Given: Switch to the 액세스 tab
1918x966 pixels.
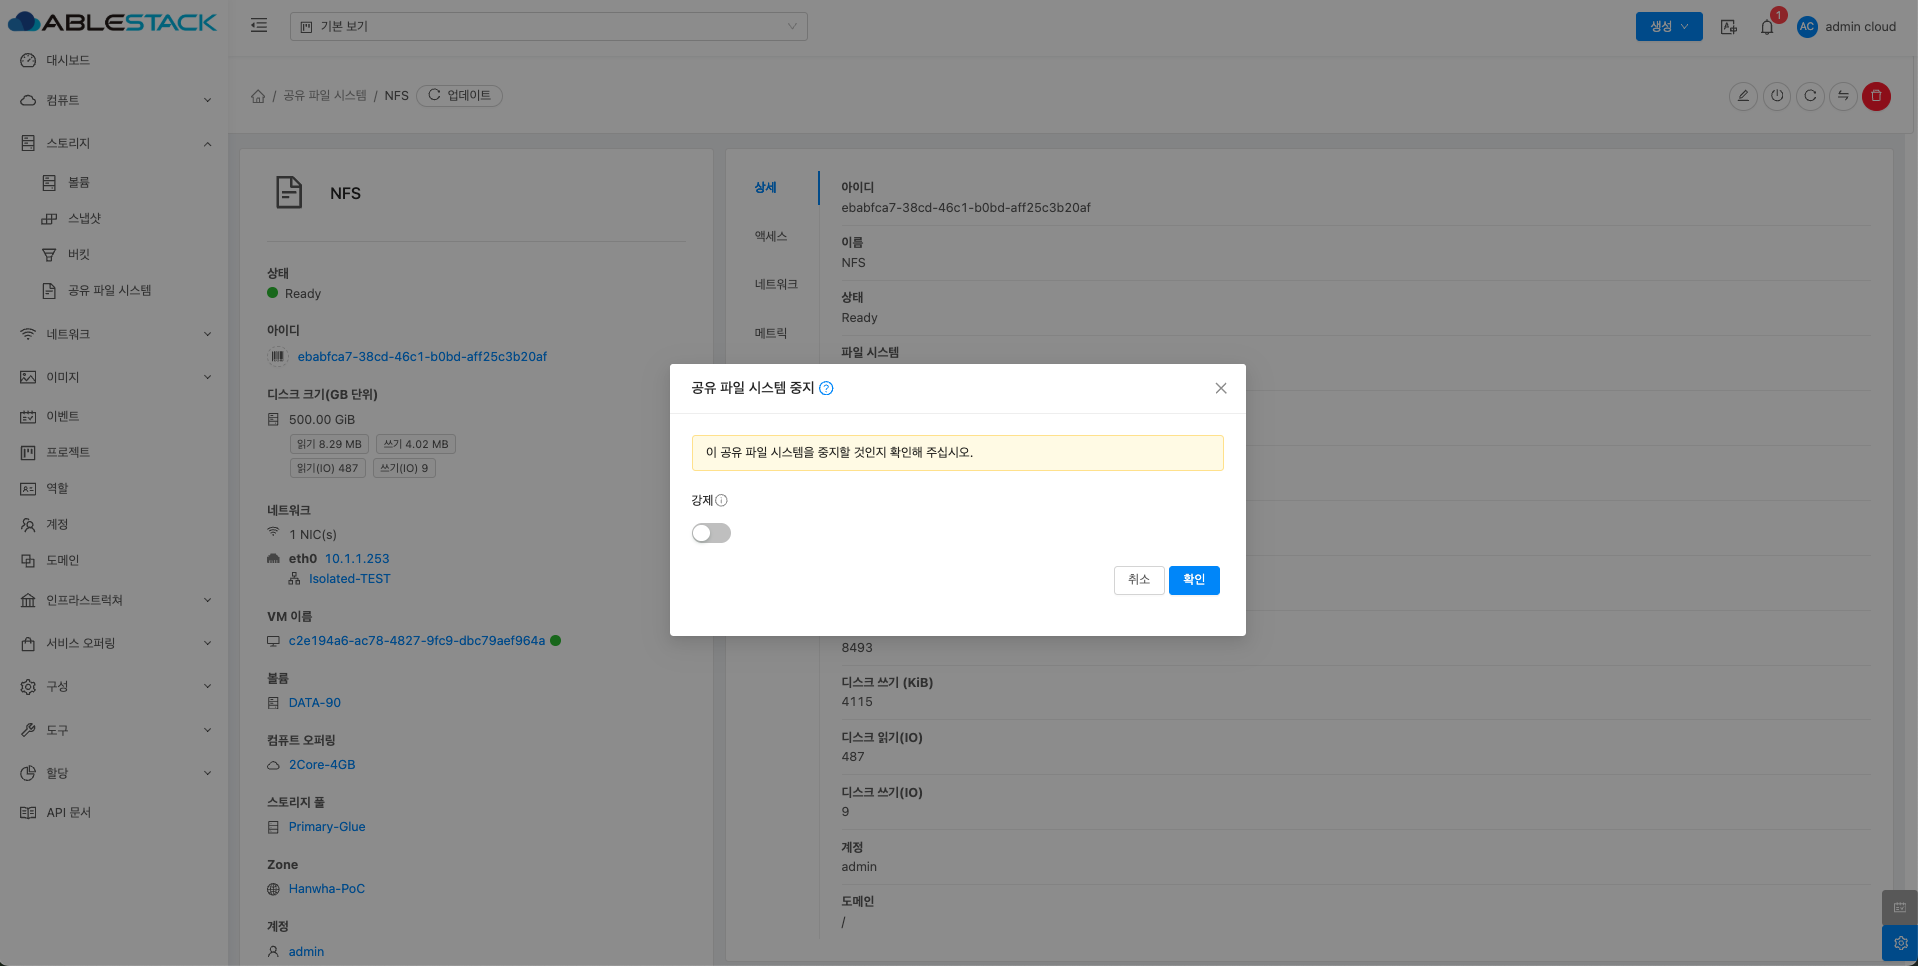Looking at the screenshot, I should 770,236.
